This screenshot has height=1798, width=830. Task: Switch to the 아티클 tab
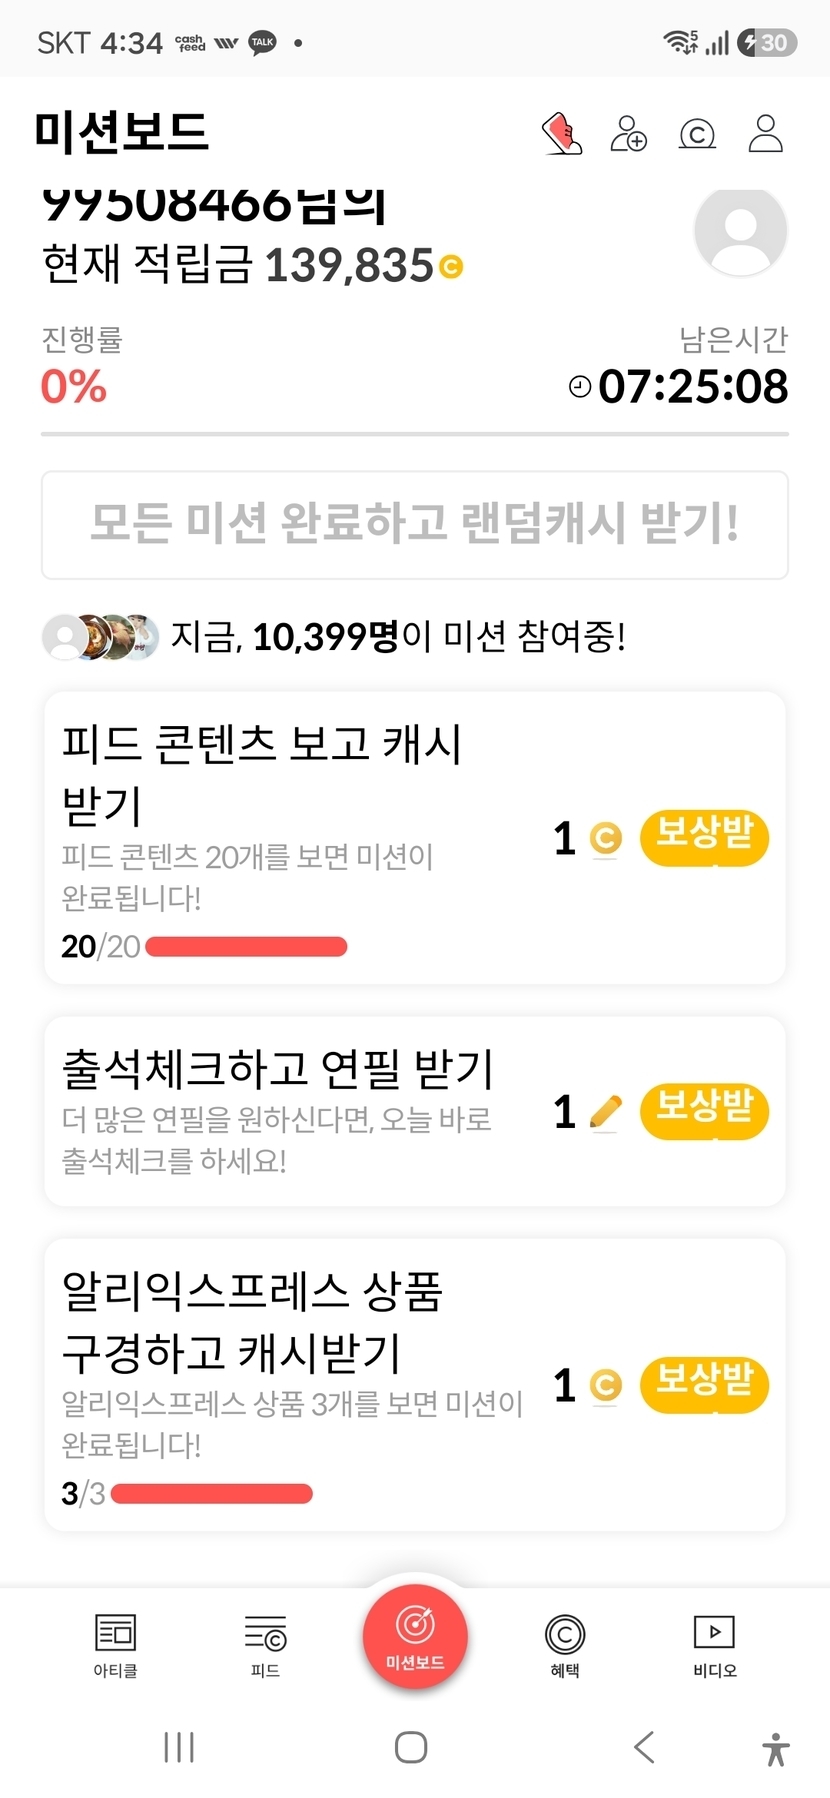(x=115, y=1646)
